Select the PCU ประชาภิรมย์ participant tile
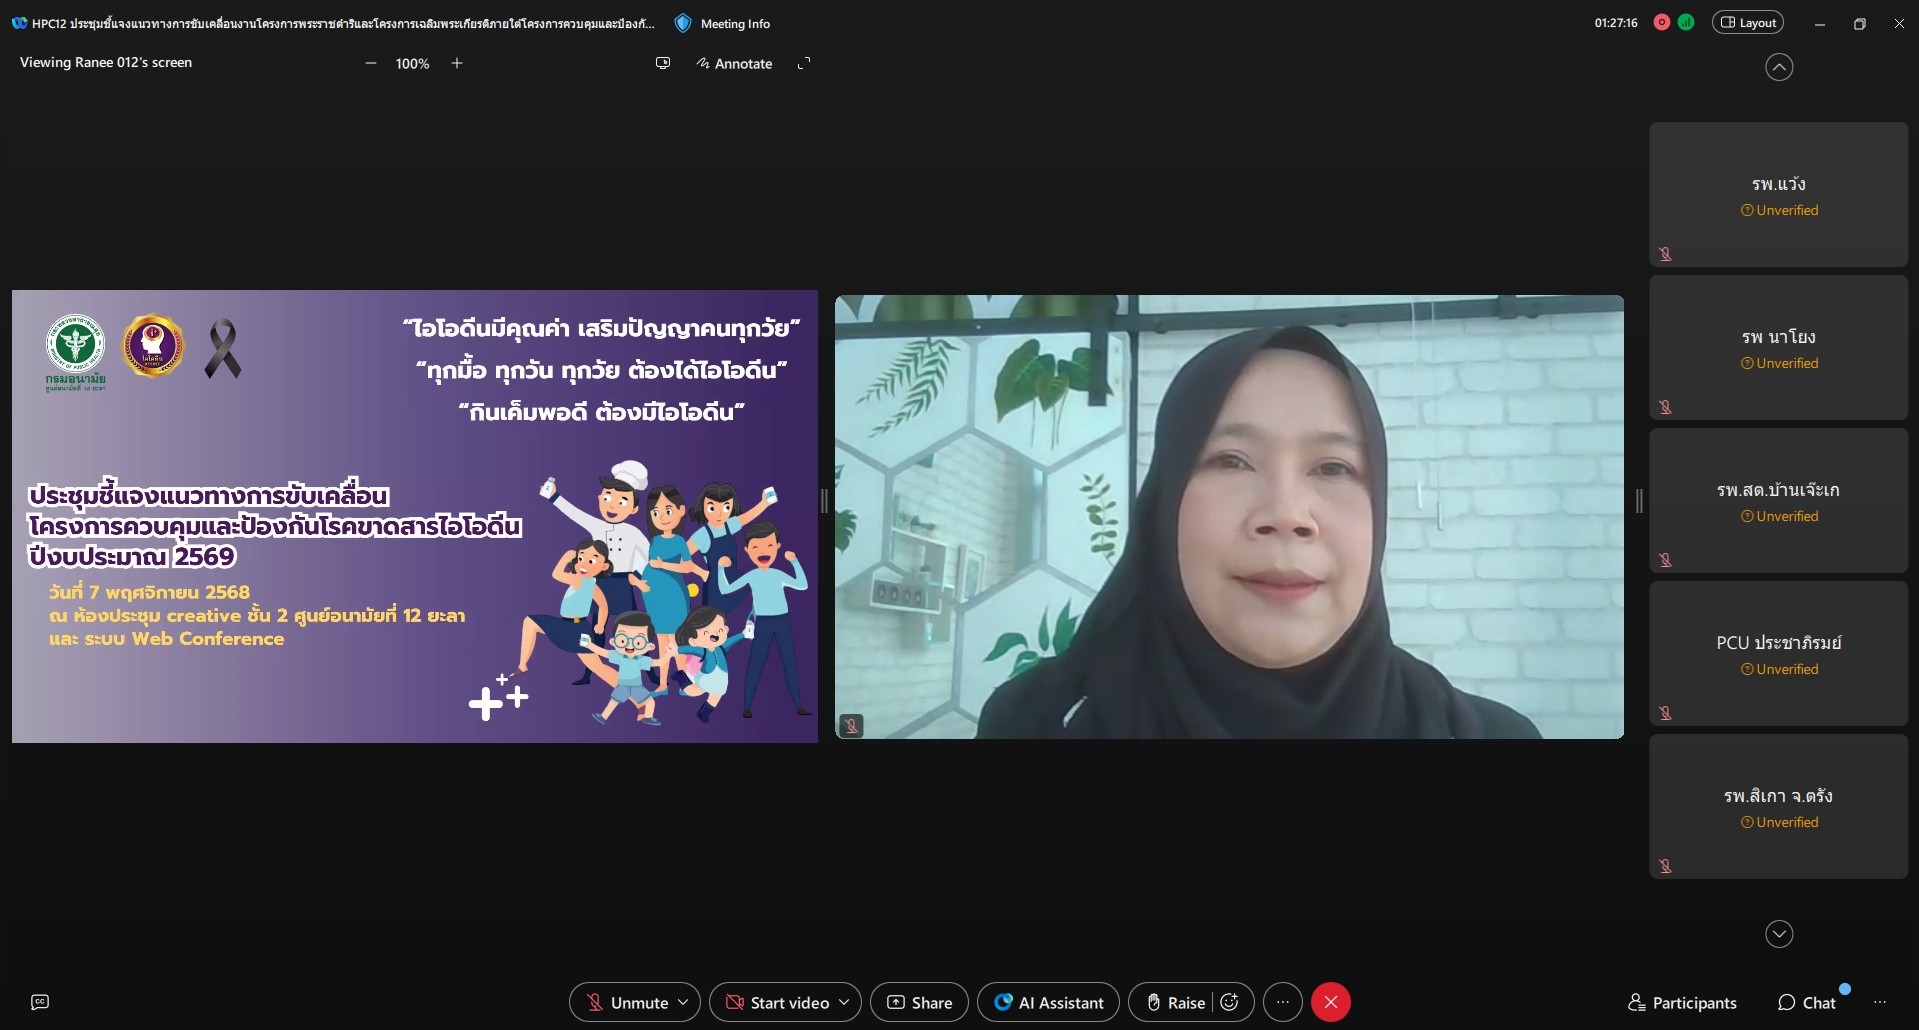This screenshot has width=1919, height=1030. click(1778, 654)
